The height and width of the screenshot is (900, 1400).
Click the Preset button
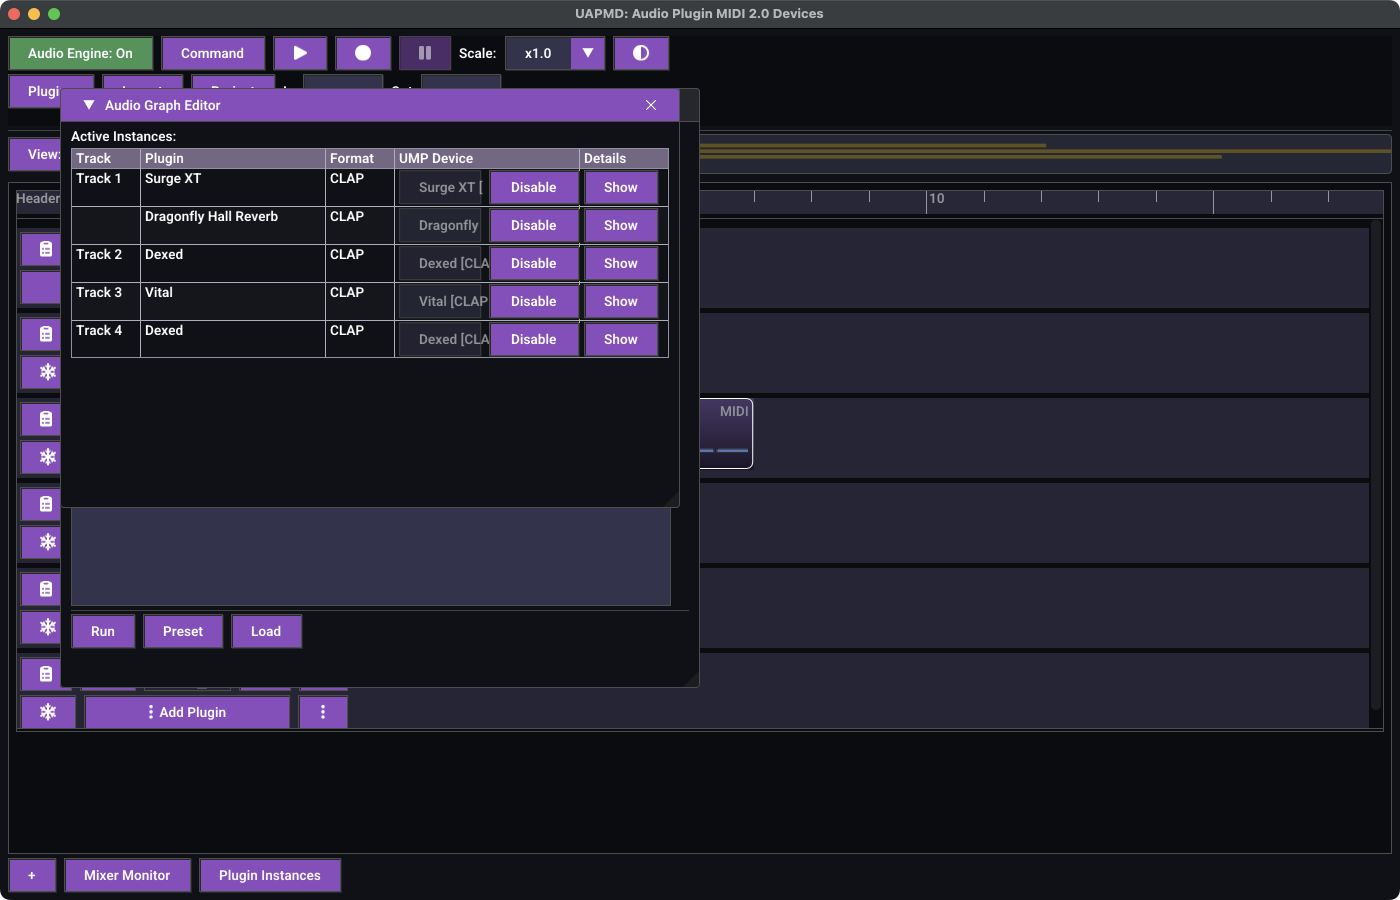(x=183, y=631)
